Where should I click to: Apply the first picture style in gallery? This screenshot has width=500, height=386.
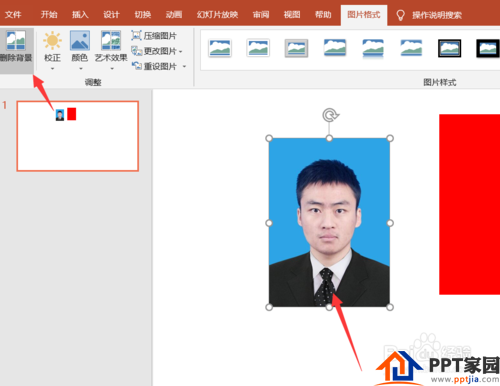coord(220,48)
